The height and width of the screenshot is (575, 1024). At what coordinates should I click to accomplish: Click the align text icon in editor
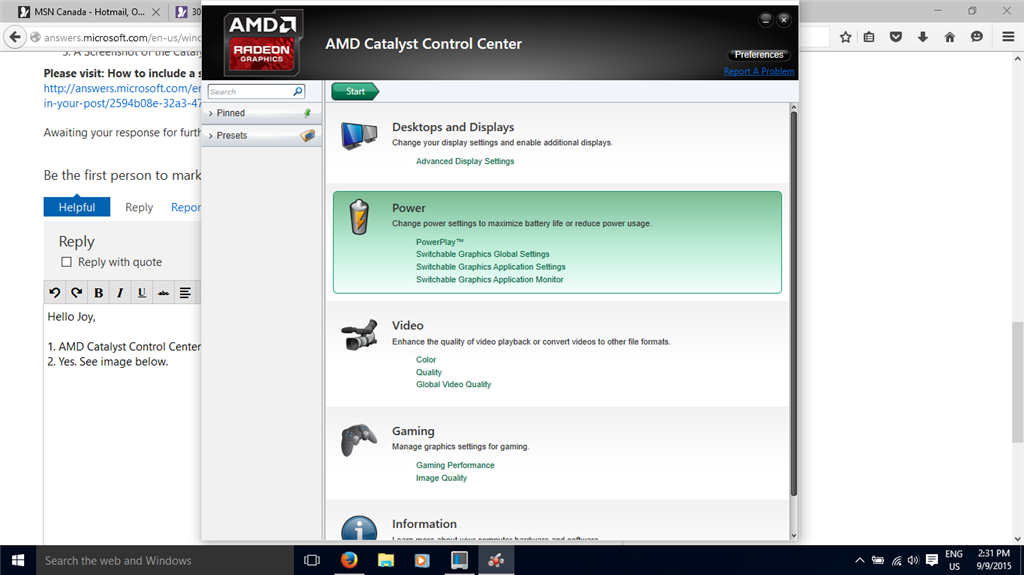(185, 293)
